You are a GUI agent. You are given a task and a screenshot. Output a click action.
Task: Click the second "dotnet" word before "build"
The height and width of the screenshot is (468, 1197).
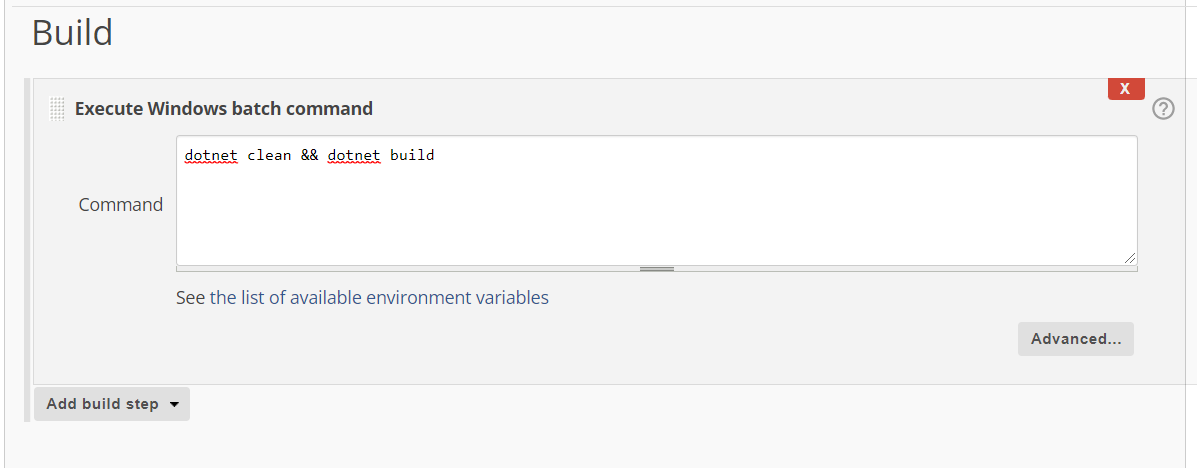353,156
